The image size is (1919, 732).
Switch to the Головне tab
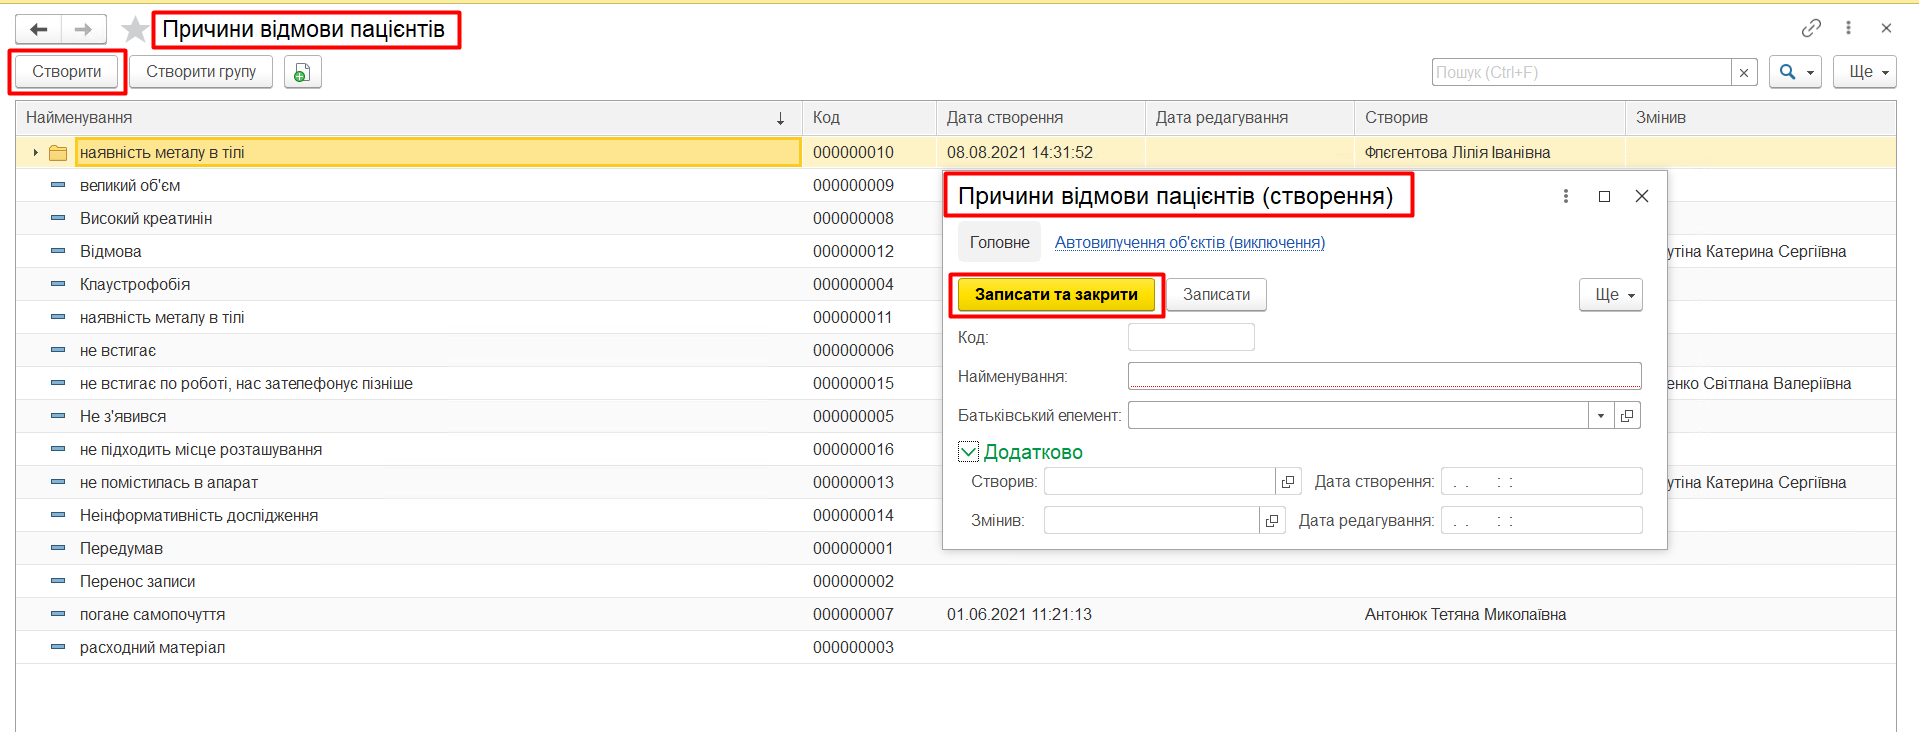(x=999, y=242)
